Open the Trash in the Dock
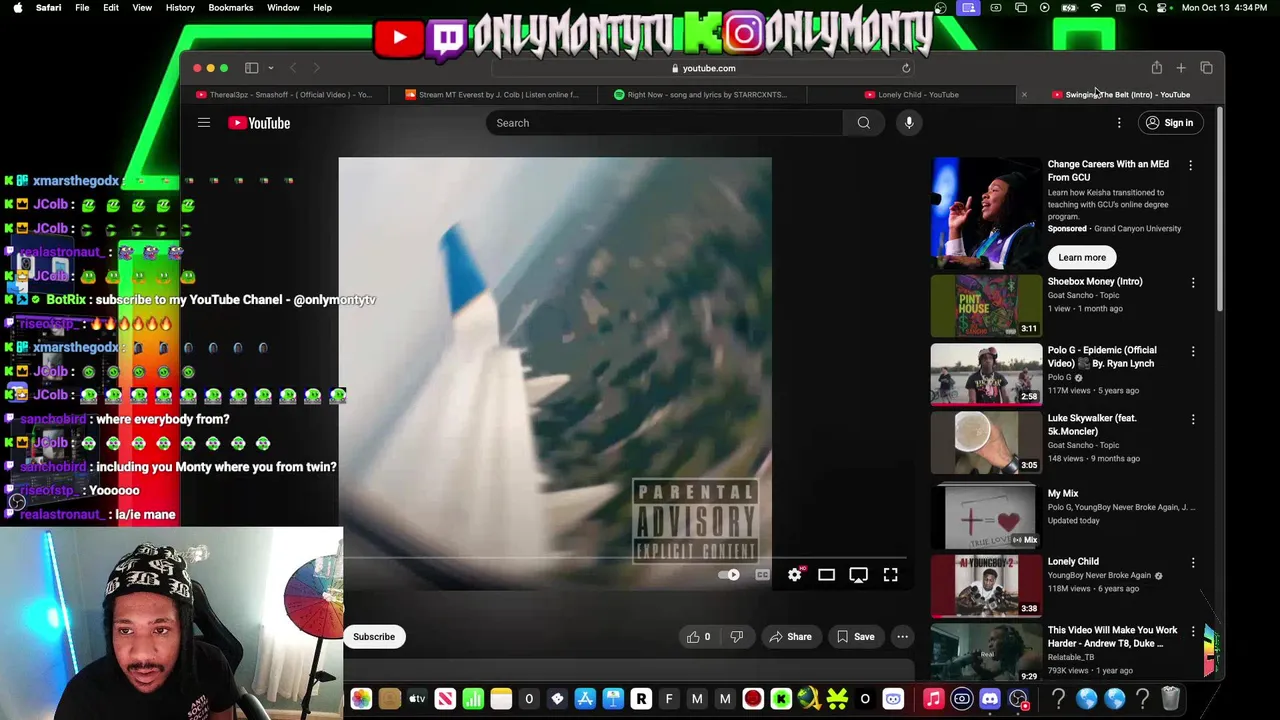 coord(1171,699)
